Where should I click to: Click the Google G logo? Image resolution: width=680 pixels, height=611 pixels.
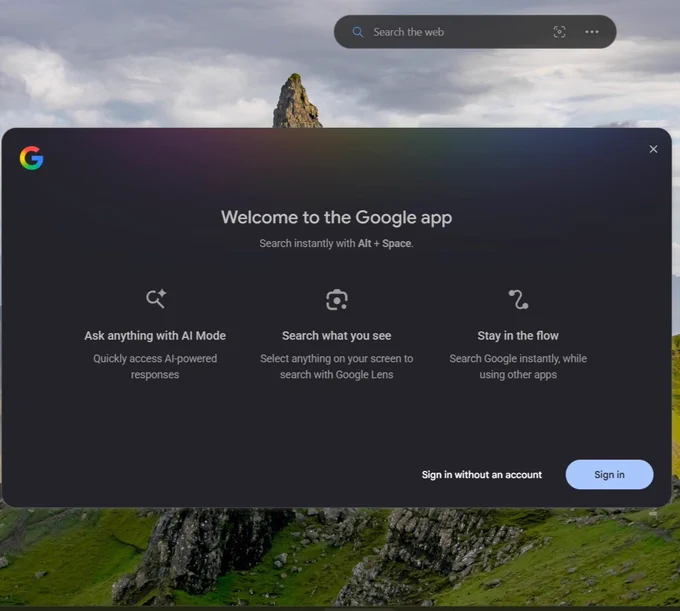pos(32,158)
